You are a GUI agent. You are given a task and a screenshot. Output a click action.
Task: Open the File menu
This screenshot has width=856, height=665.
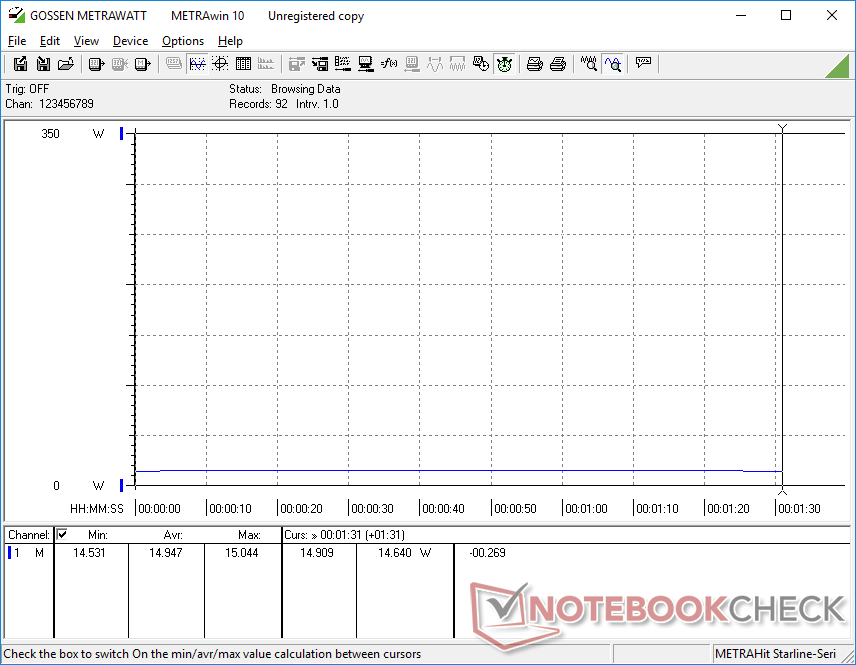coord(17,41)
